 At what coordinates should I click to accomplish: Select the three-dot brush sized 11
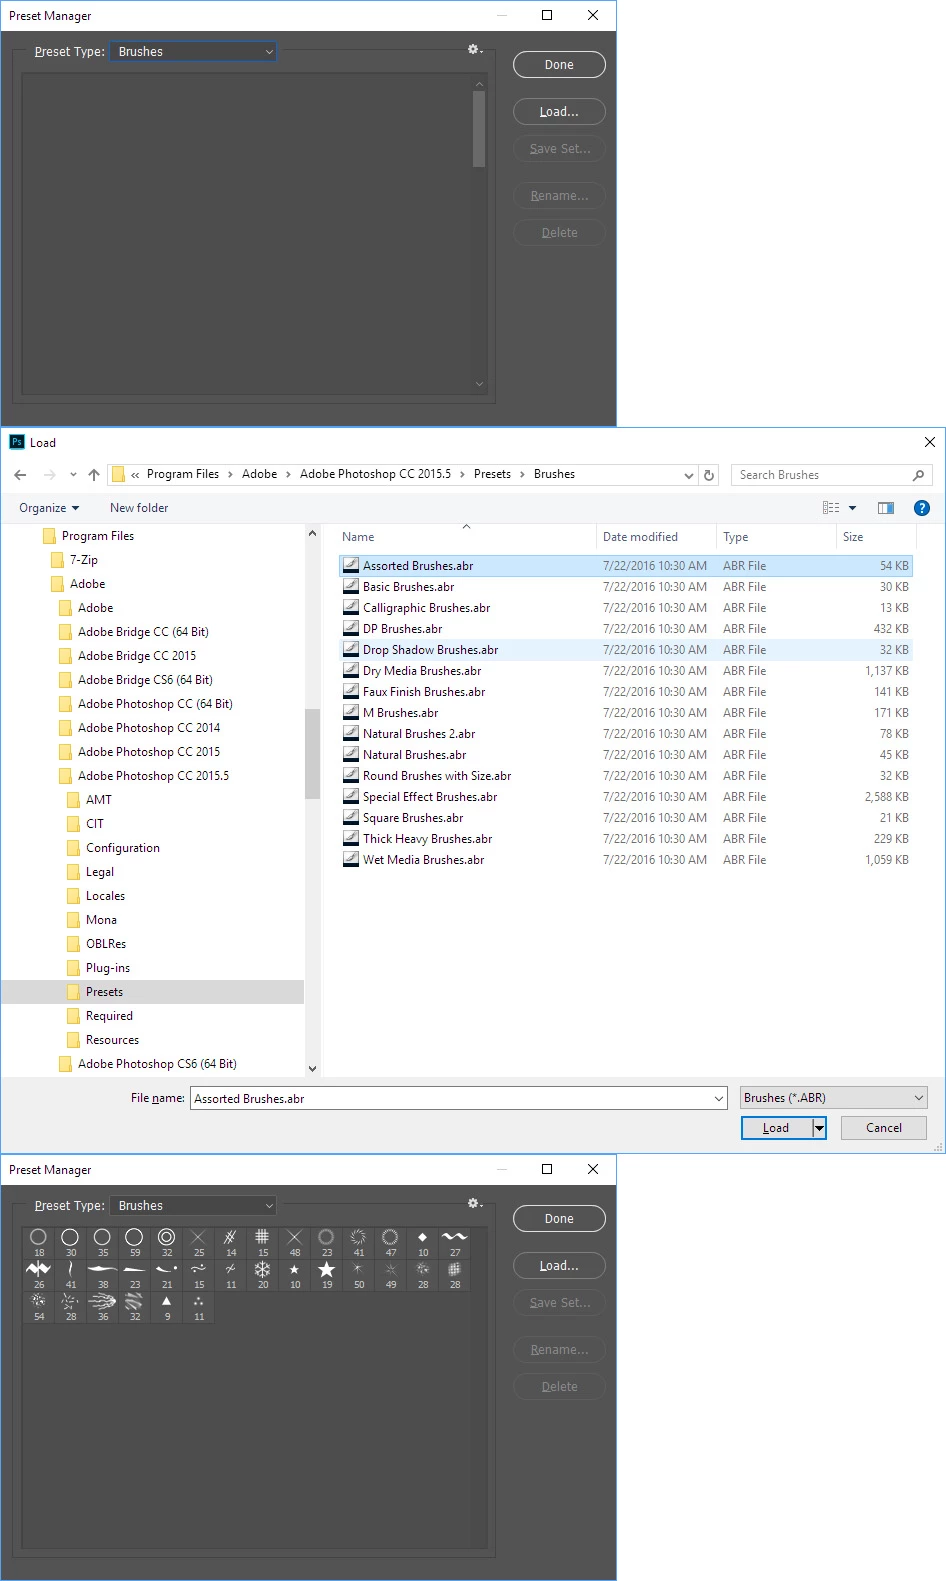click(199, 1307)
